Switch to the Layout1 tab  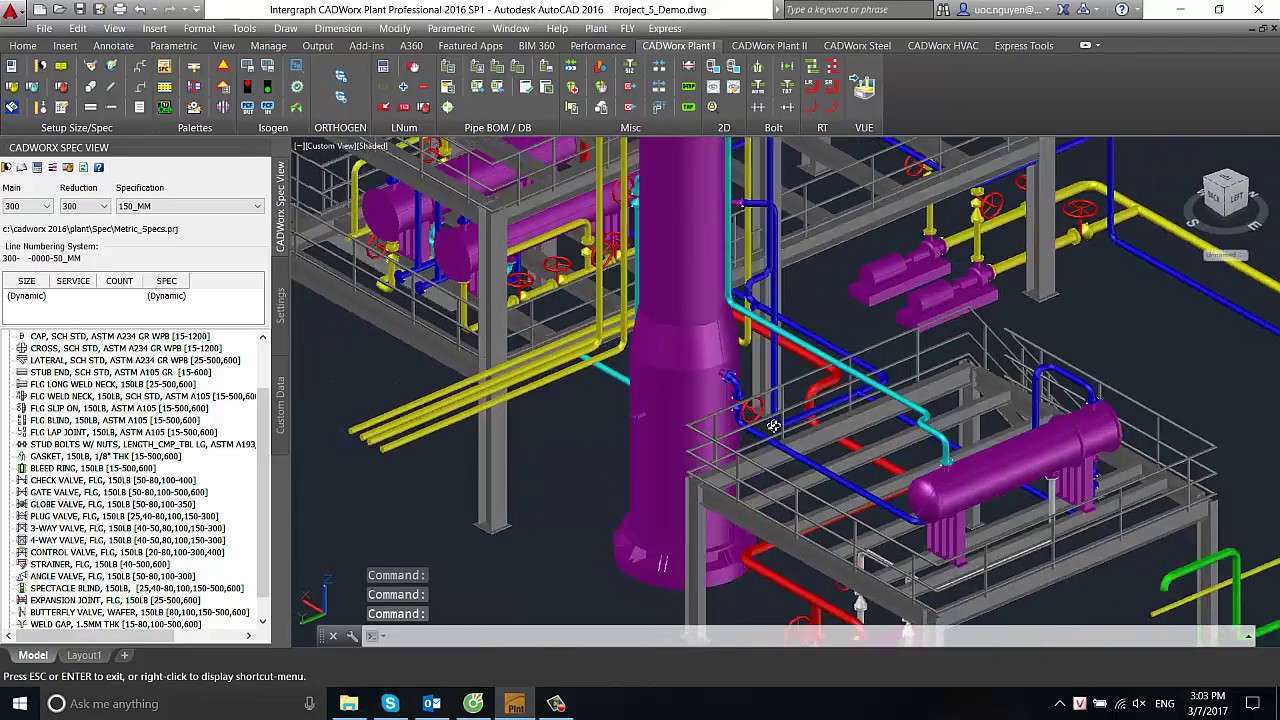point(84,655)
